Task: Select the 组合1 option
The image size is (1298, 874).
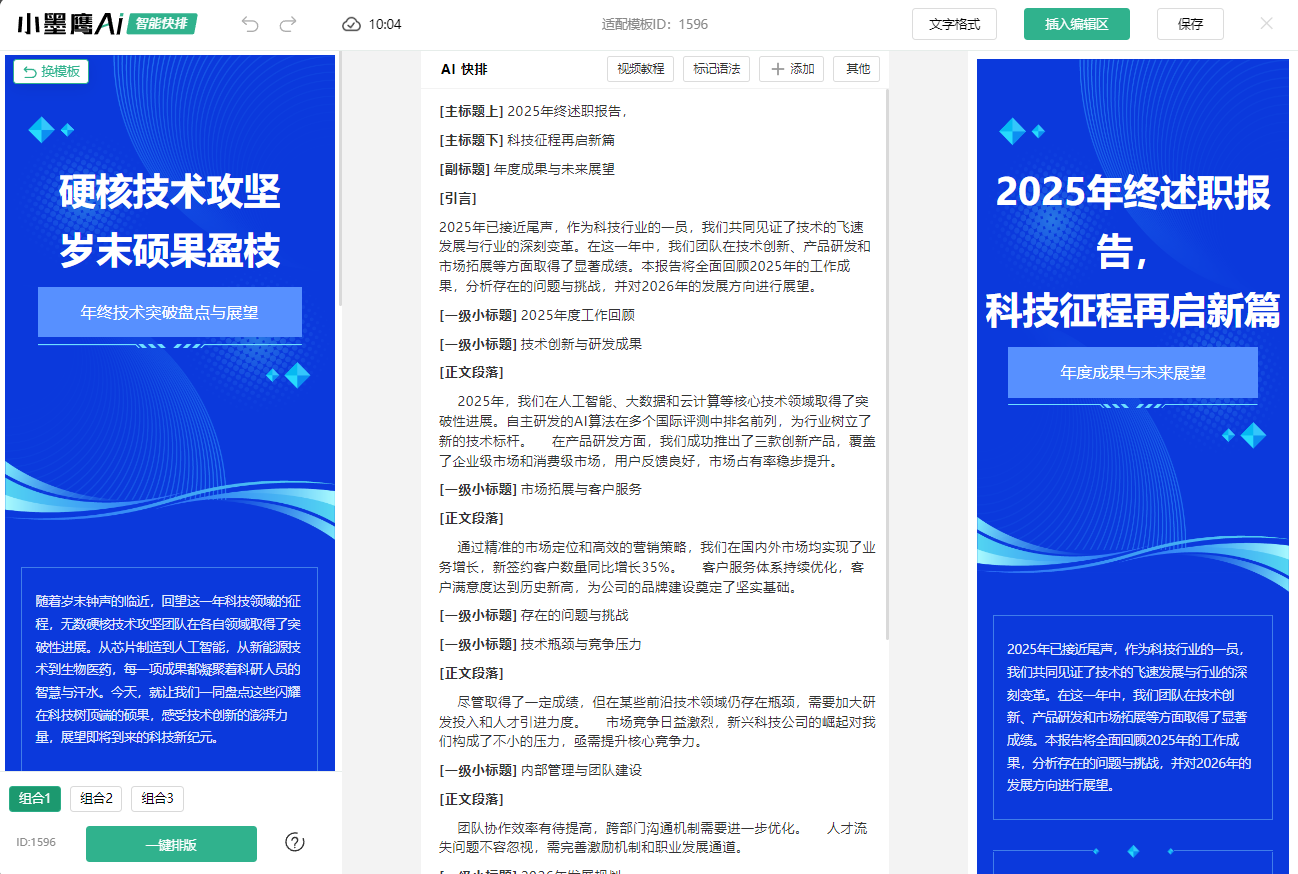Action: [35, 798]
